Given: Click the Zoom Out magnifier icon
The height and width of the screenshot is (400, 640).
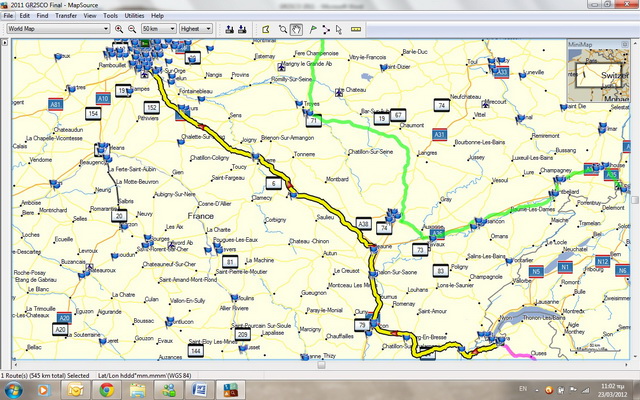Looking at the screenshot, I should point(132,29).
